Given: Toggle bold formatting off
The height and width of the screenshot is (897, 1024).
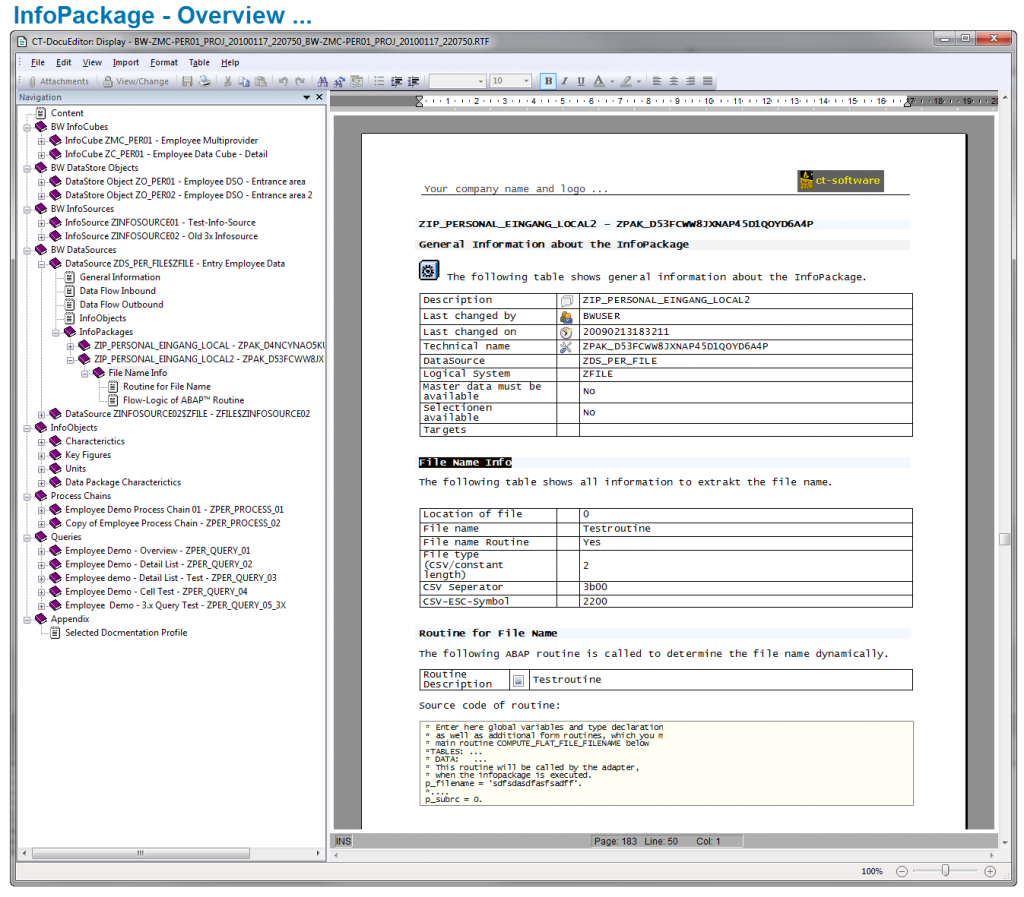Looking at the screenshot, I should coord(548,81).
